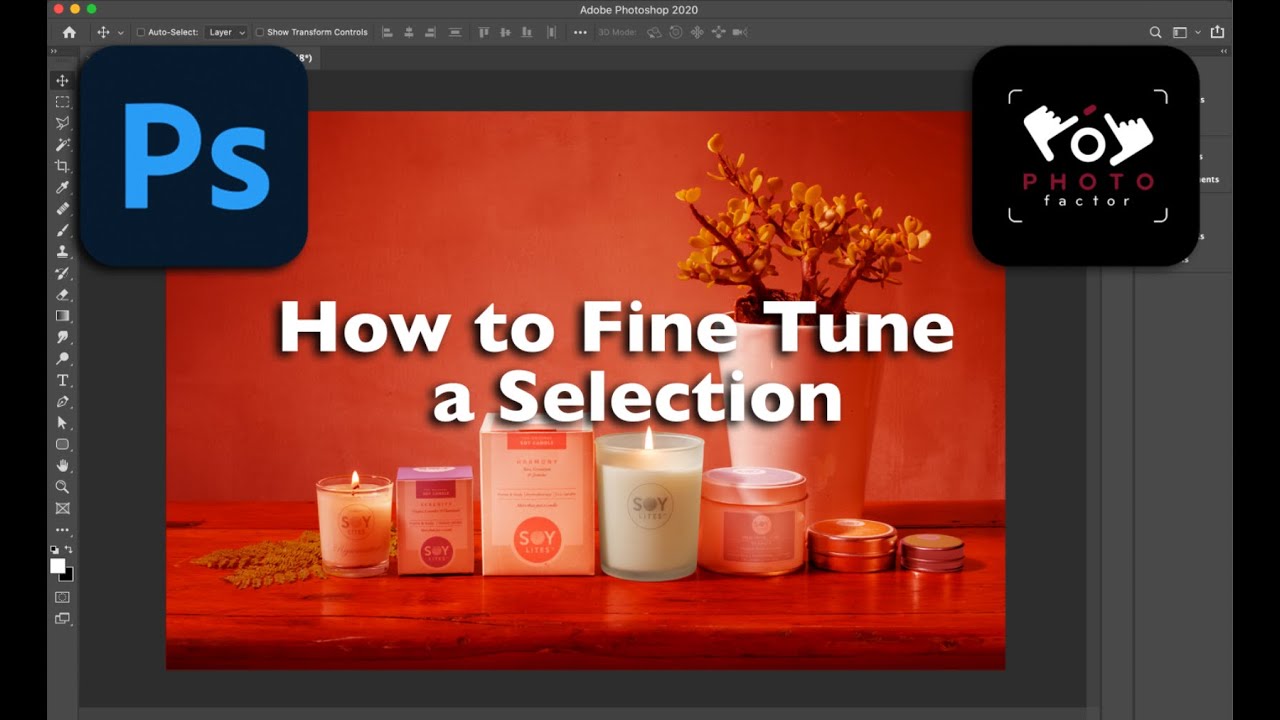
Task: Select the Magic Wand tool
Action: coord(62,145)
